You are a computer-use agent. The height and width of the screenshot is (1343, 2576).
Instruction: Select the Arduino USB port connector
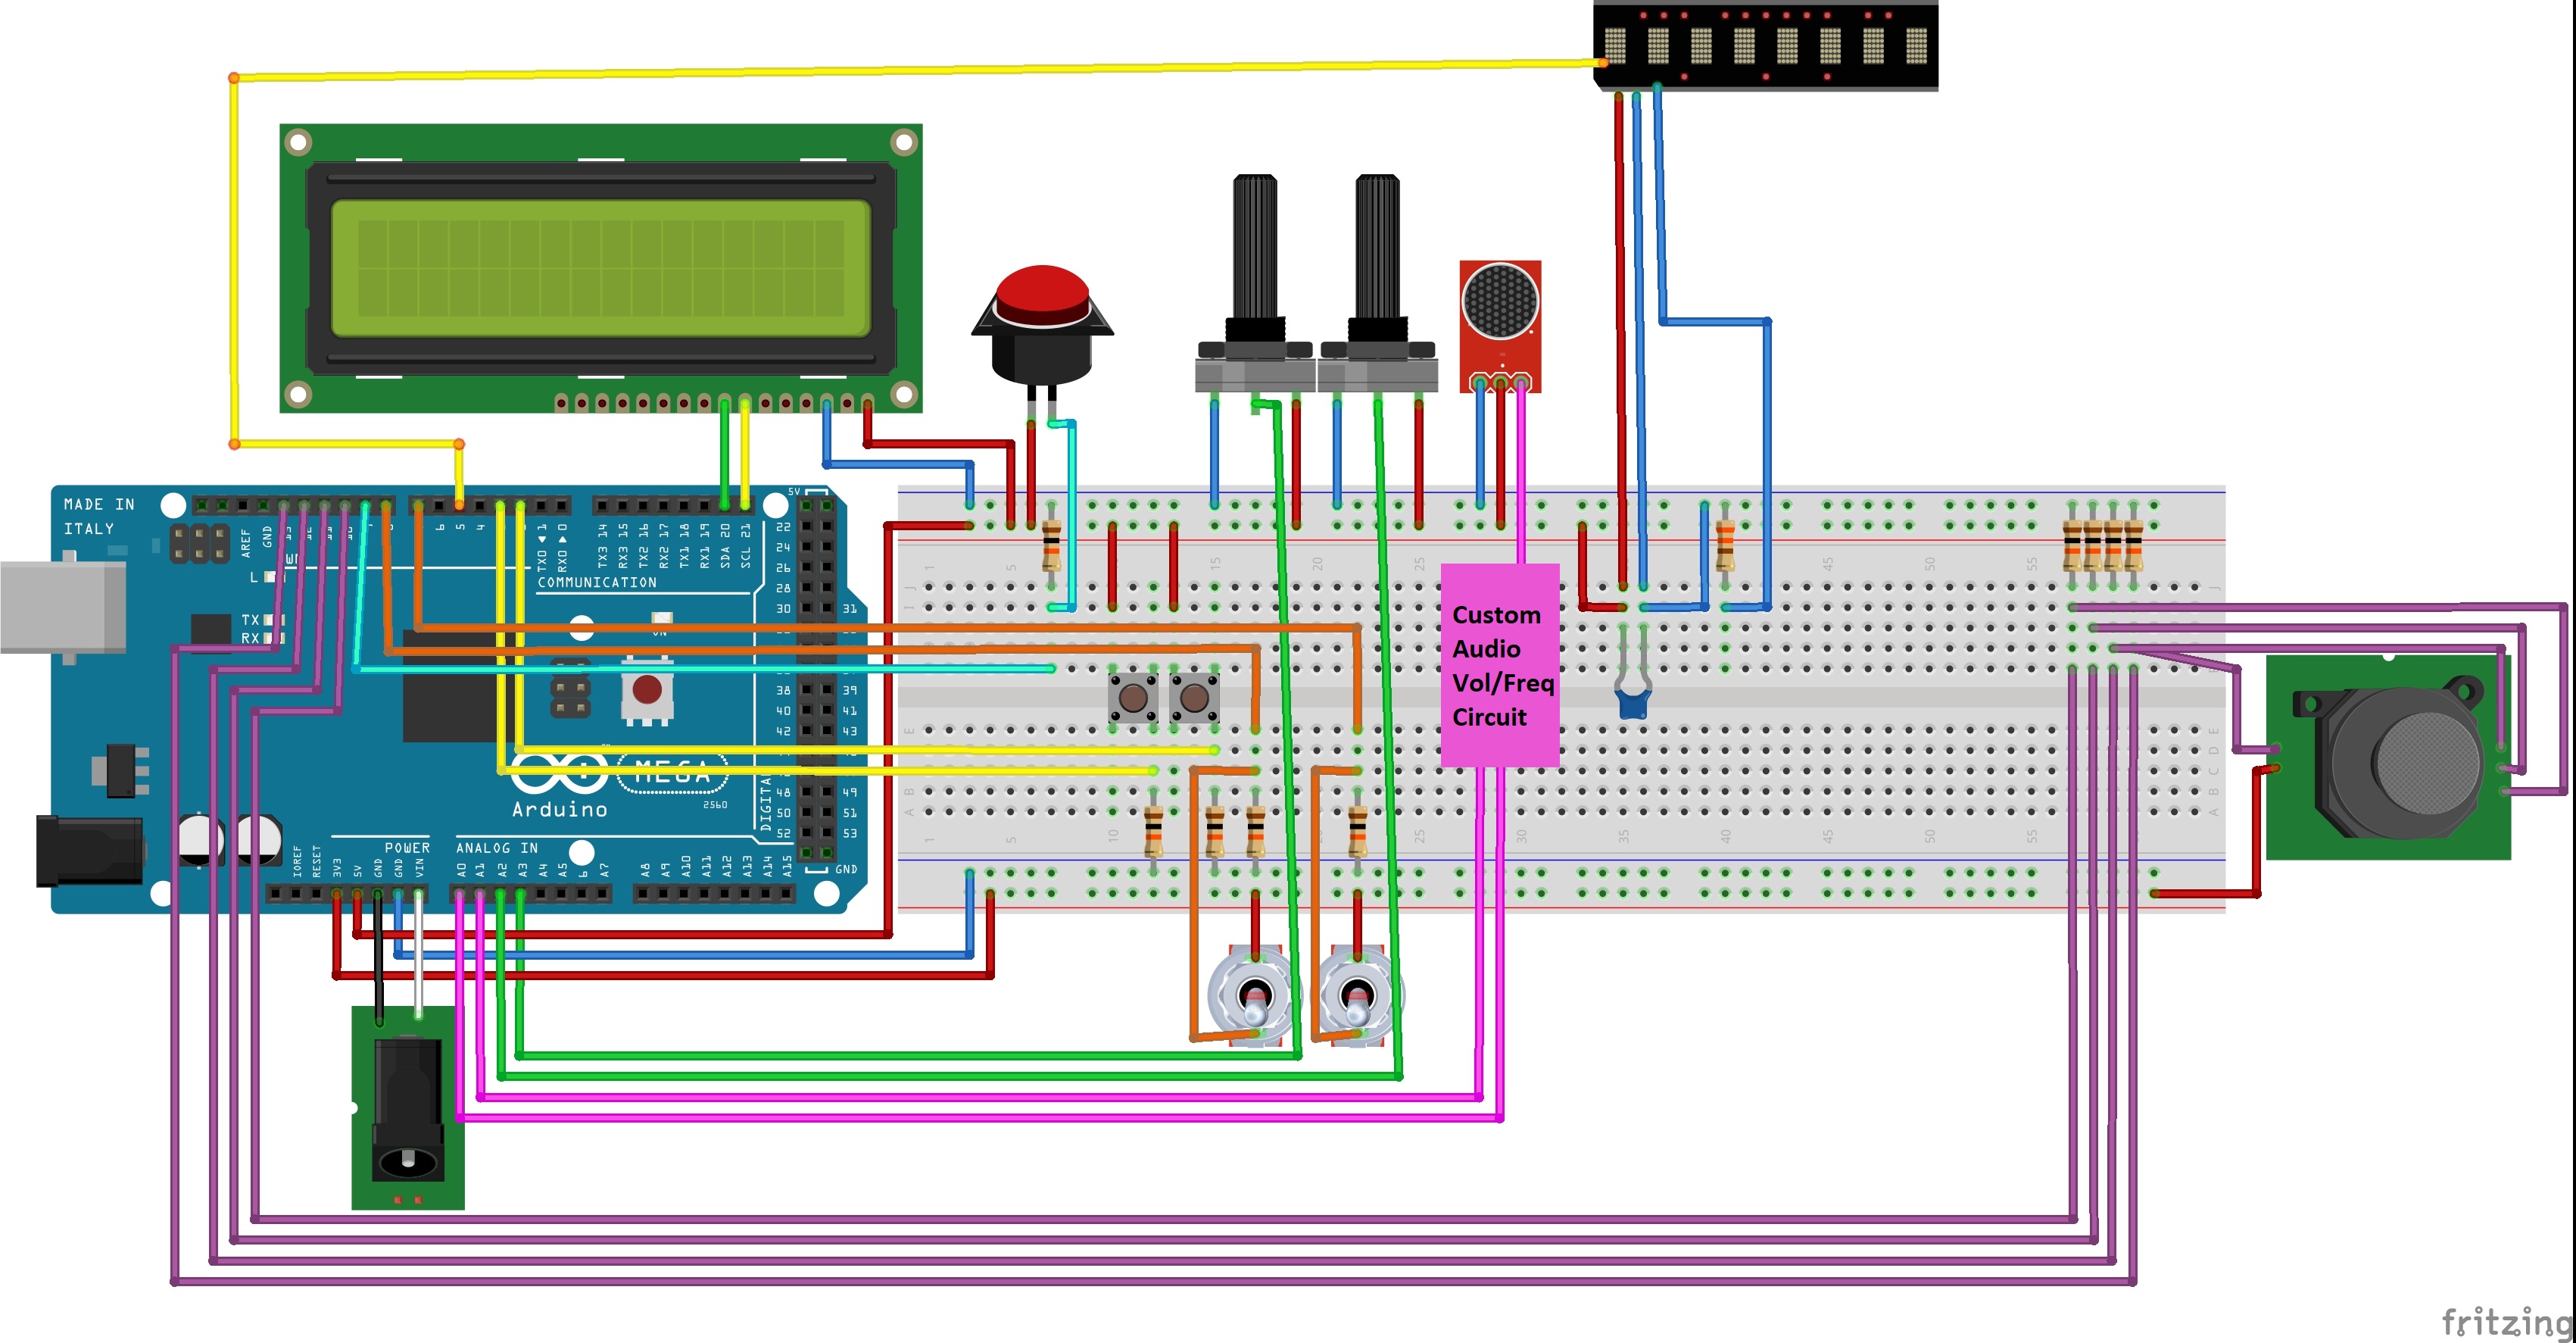[63, 606]
